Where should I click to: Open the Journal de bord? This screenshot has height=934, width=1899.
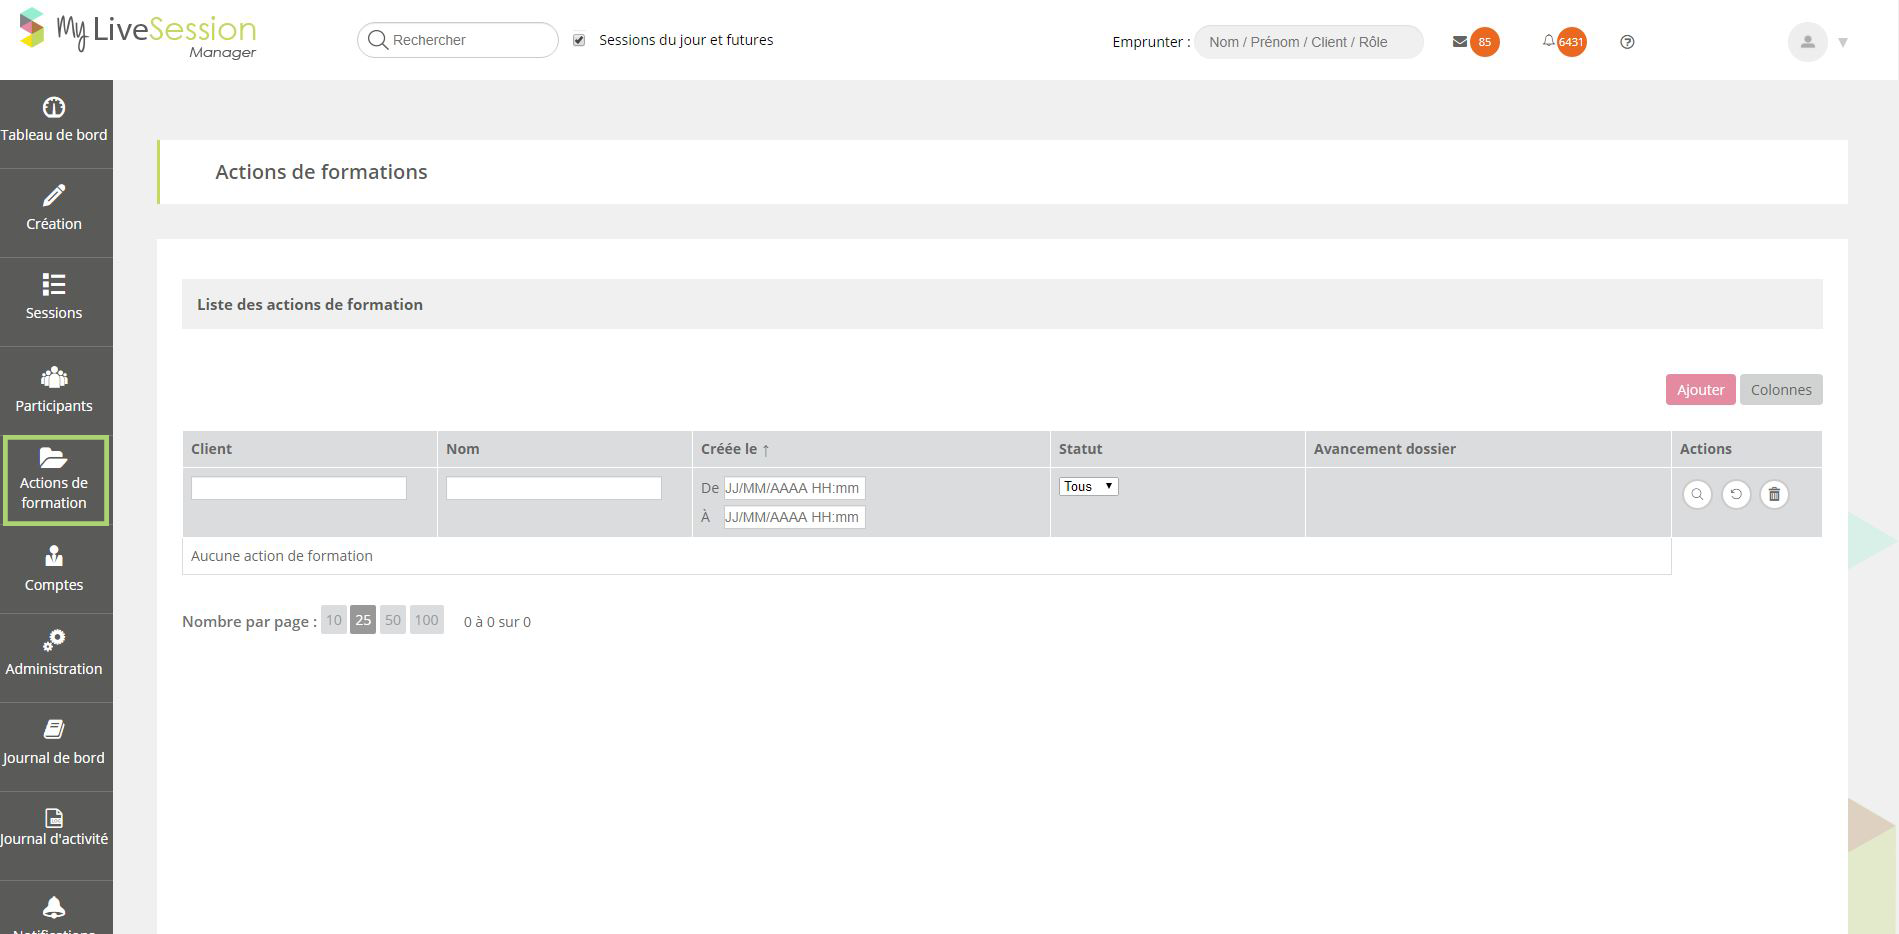tap(54, 743)
